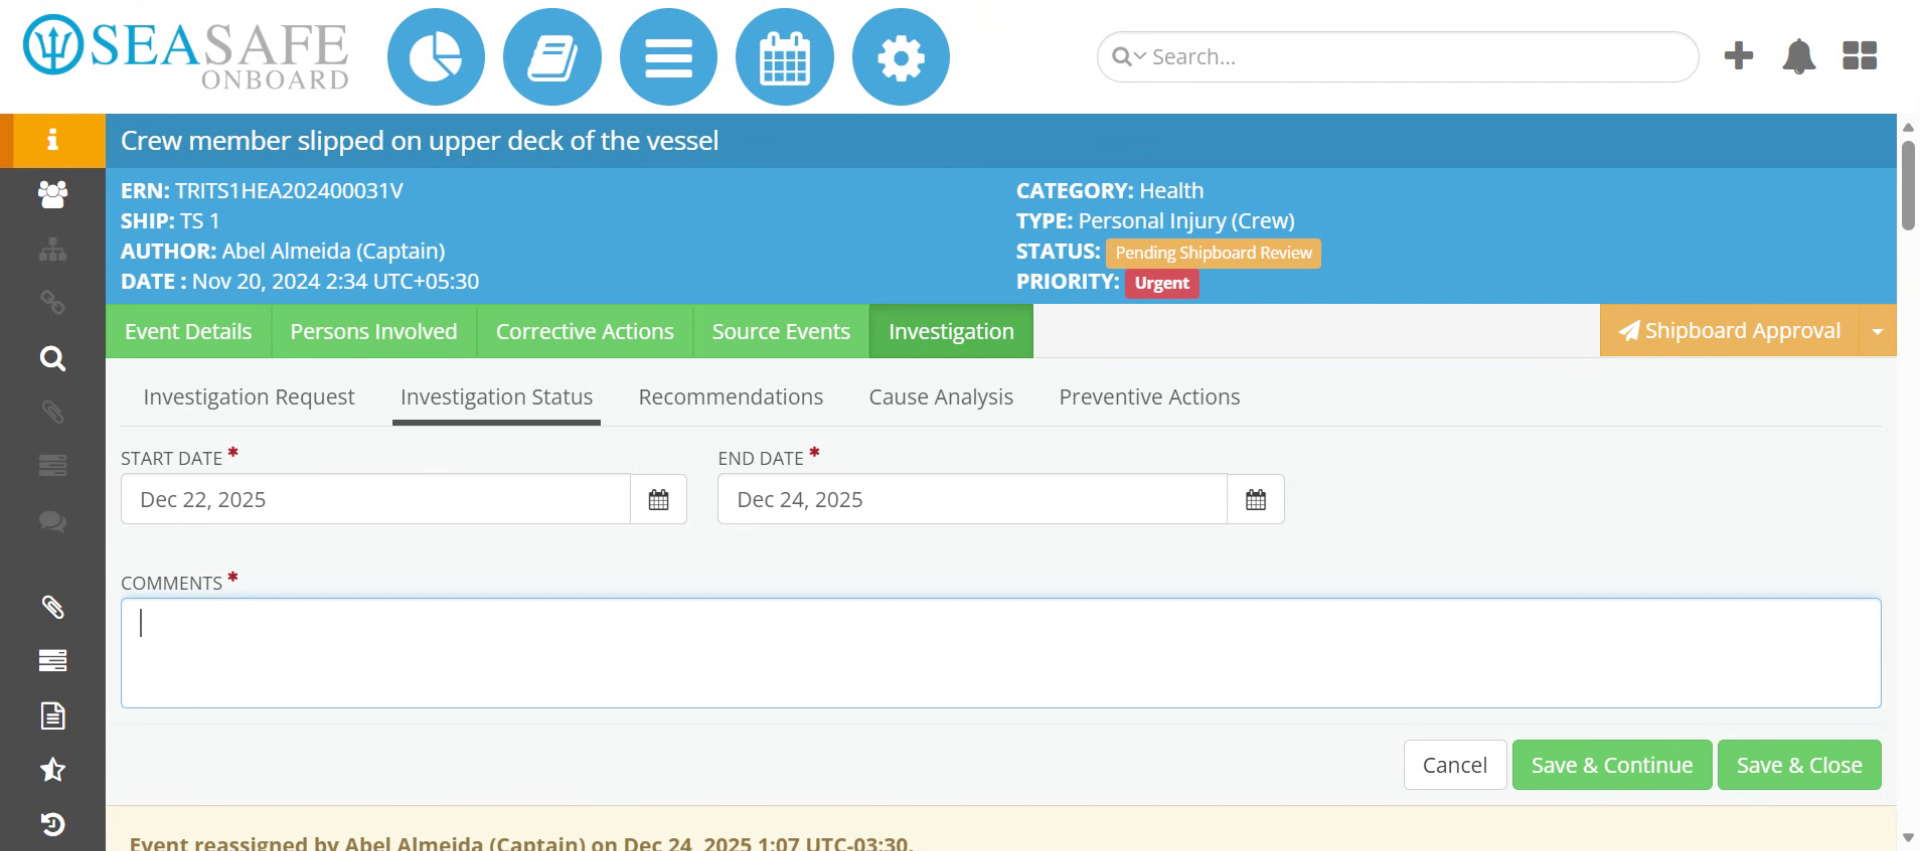Click the half-star icon in sidebar
The height and width of the screenshot is (851, 1920).
click(x=52, y=770)
